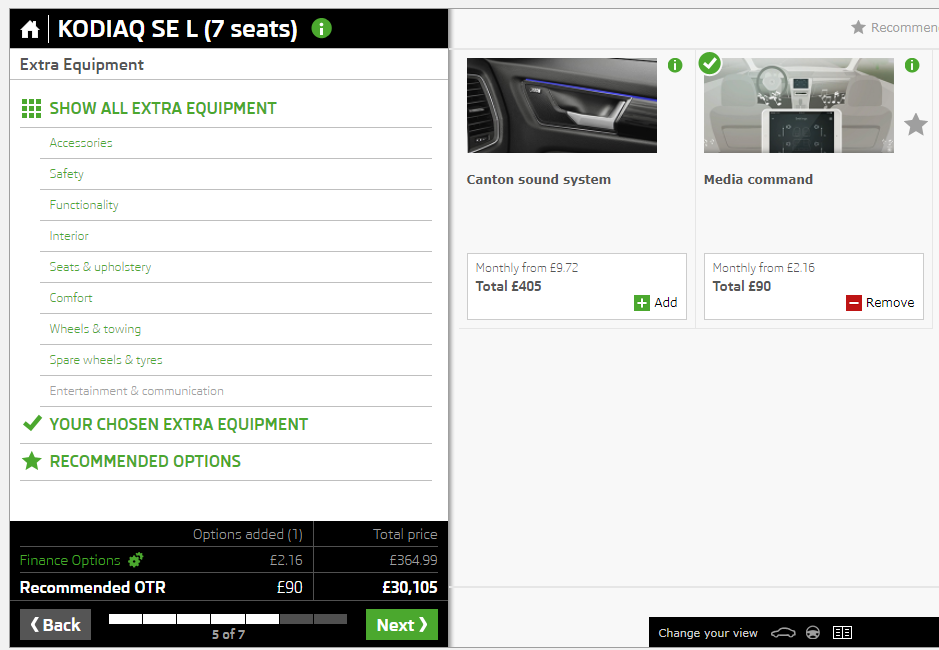Remove the Media command option
Image resolution: width=939 pixels, height=650 pixels.
click(880, 303)
